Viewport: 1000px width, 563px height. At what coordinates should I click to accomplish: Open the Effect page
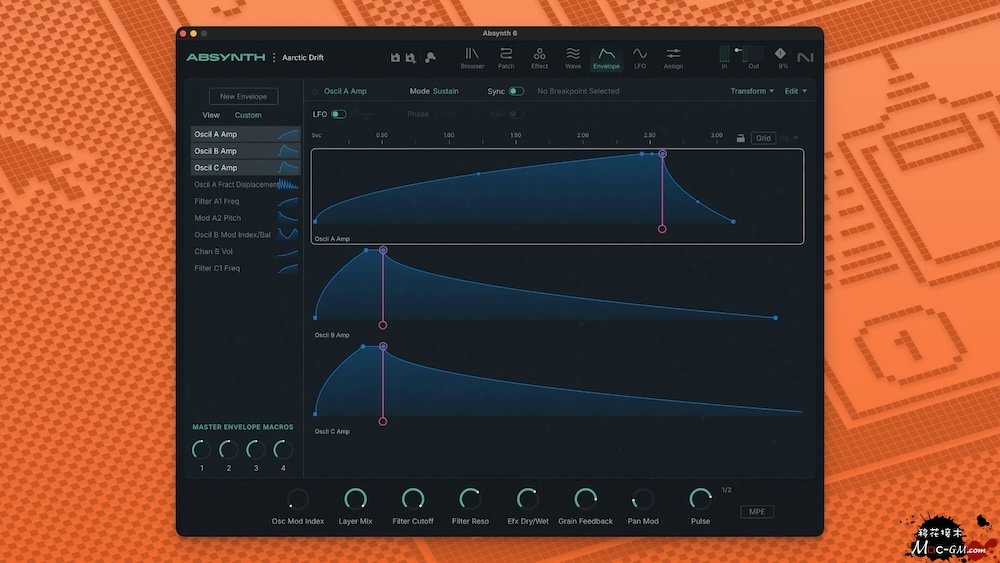click(x=539, y=58)
